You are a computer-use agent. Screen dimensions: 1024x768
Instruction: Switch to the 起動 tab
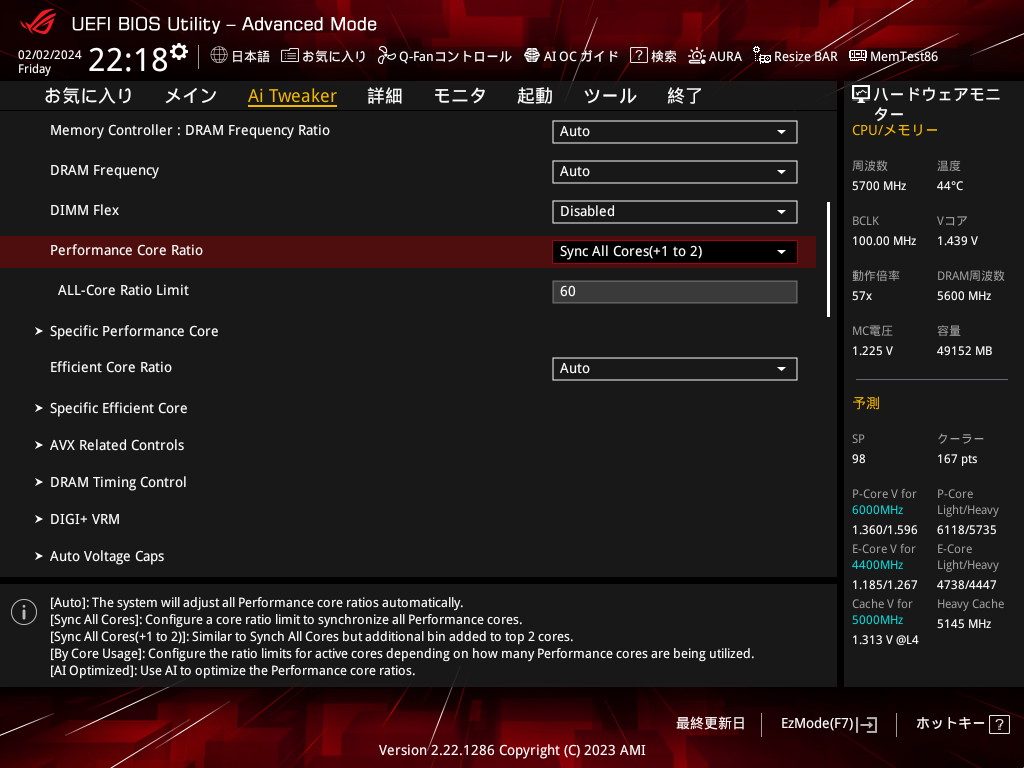pos(535,96)
